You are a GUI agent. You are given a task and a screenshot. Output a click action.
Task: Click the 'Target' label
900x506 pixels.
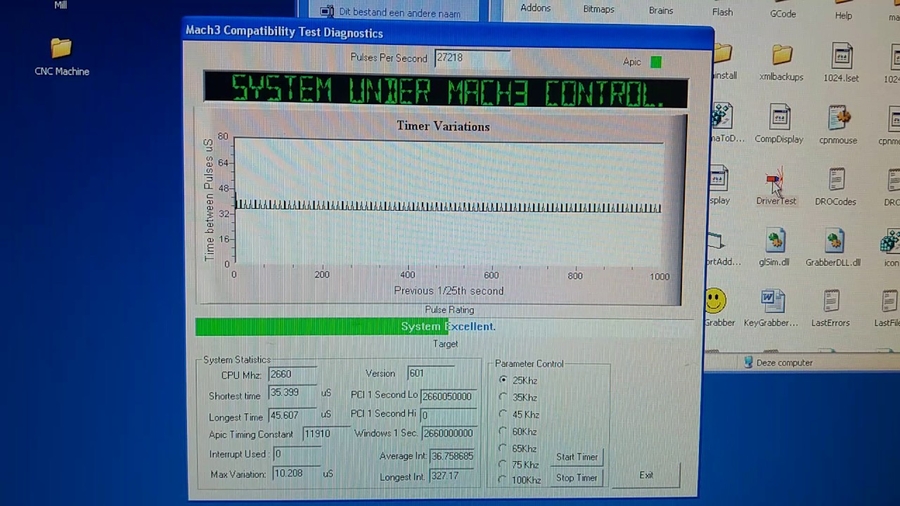445,344
